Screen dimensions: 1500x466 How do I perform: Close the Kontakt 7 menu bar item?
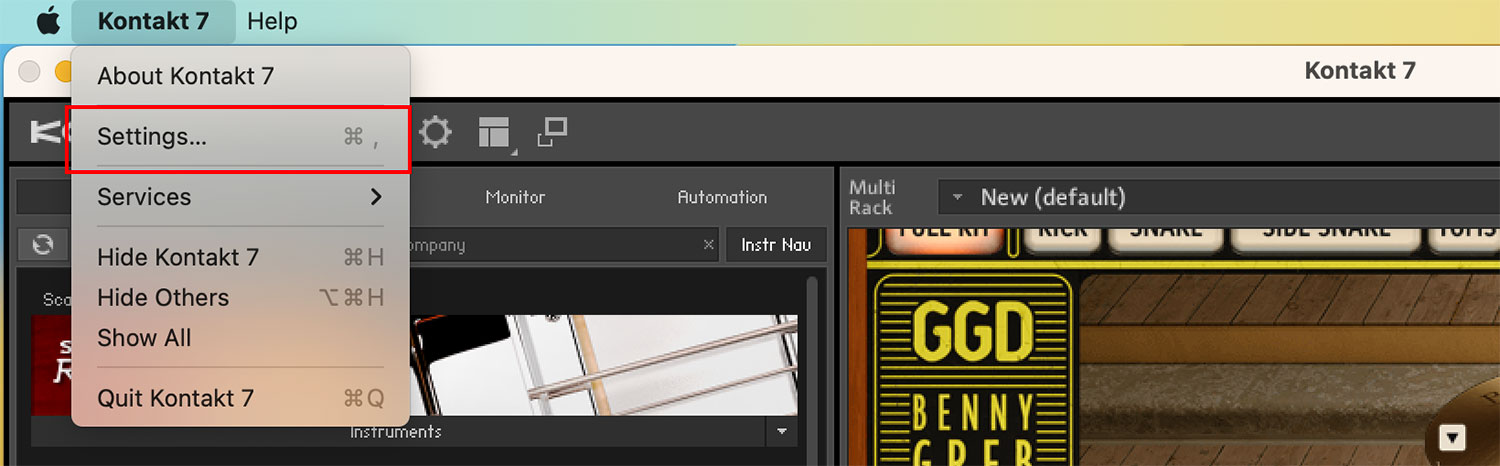[x=153, y=21]
